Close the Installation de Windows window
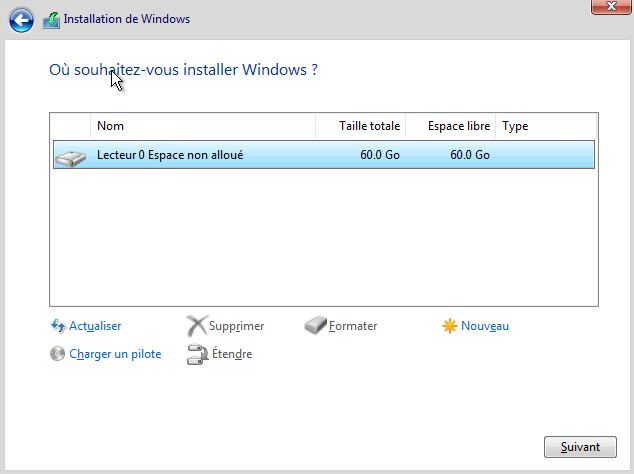The height and width of the screenshot is (474, 634). [611, 6]
